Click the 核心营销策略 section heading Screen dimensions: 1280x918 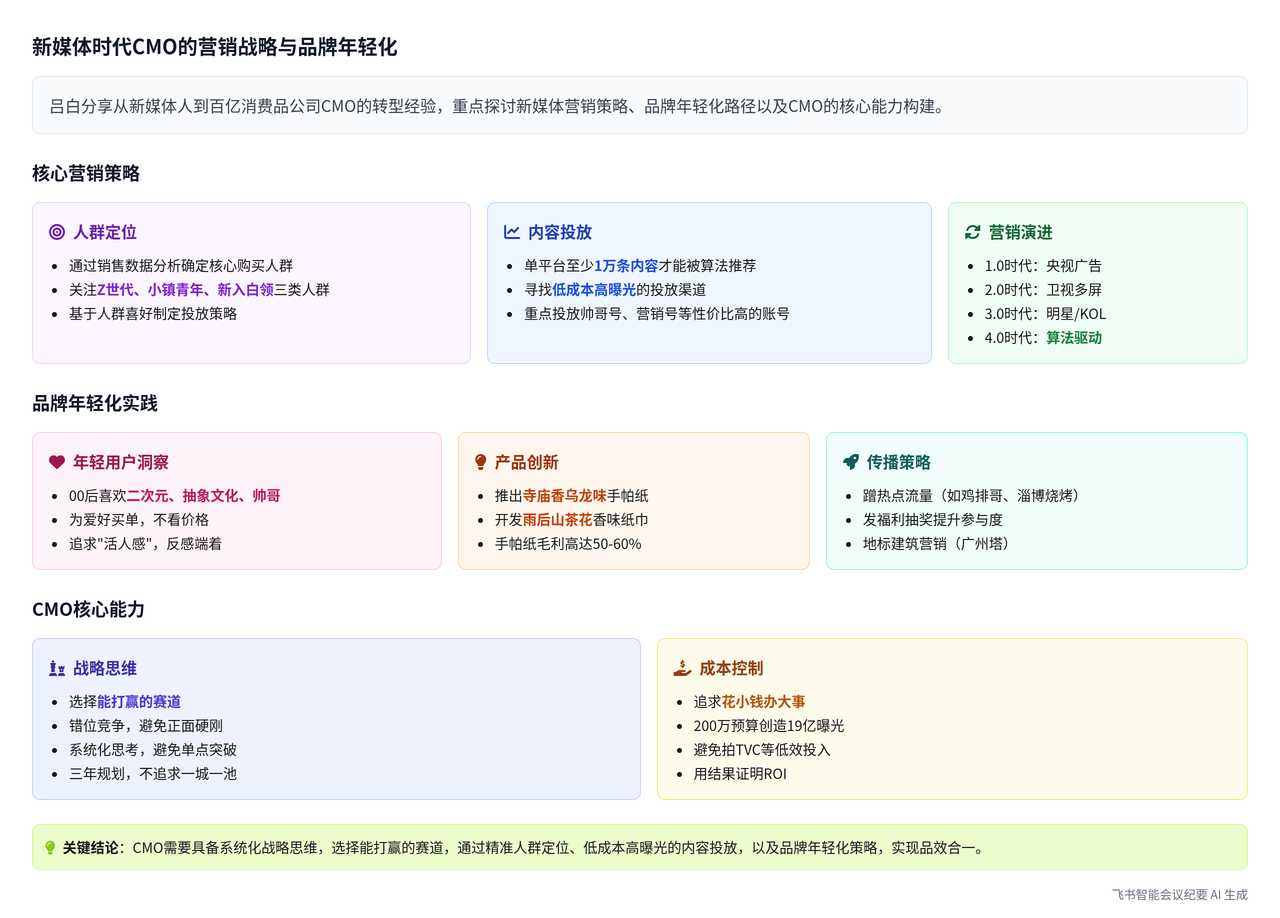86,174
